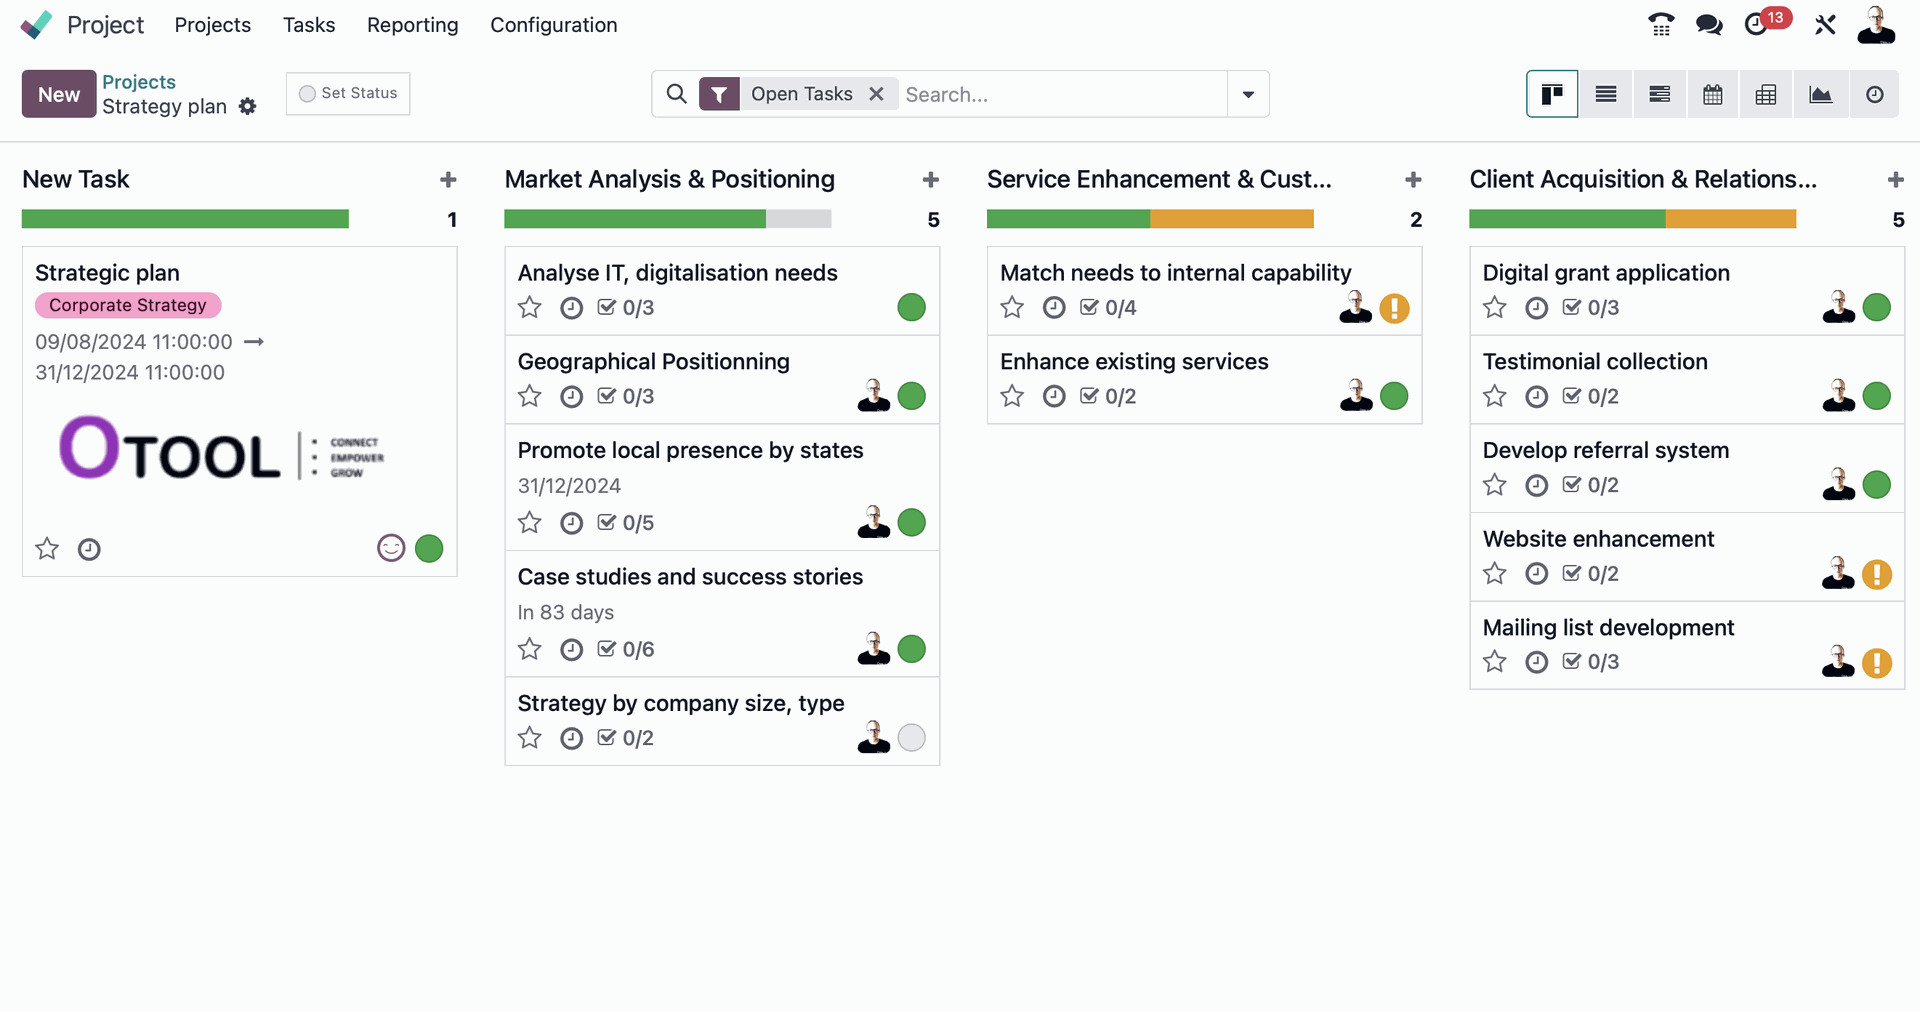Switch to the Pivot view
This screenshot has width=1920, height=1012.
click(1766, 93)
